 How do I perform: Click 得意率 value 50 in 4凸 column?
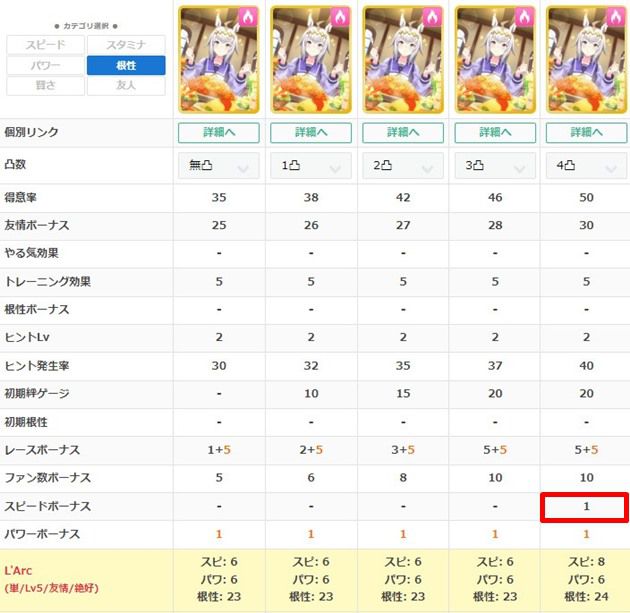pyautogui.click(x=587, y=198)
